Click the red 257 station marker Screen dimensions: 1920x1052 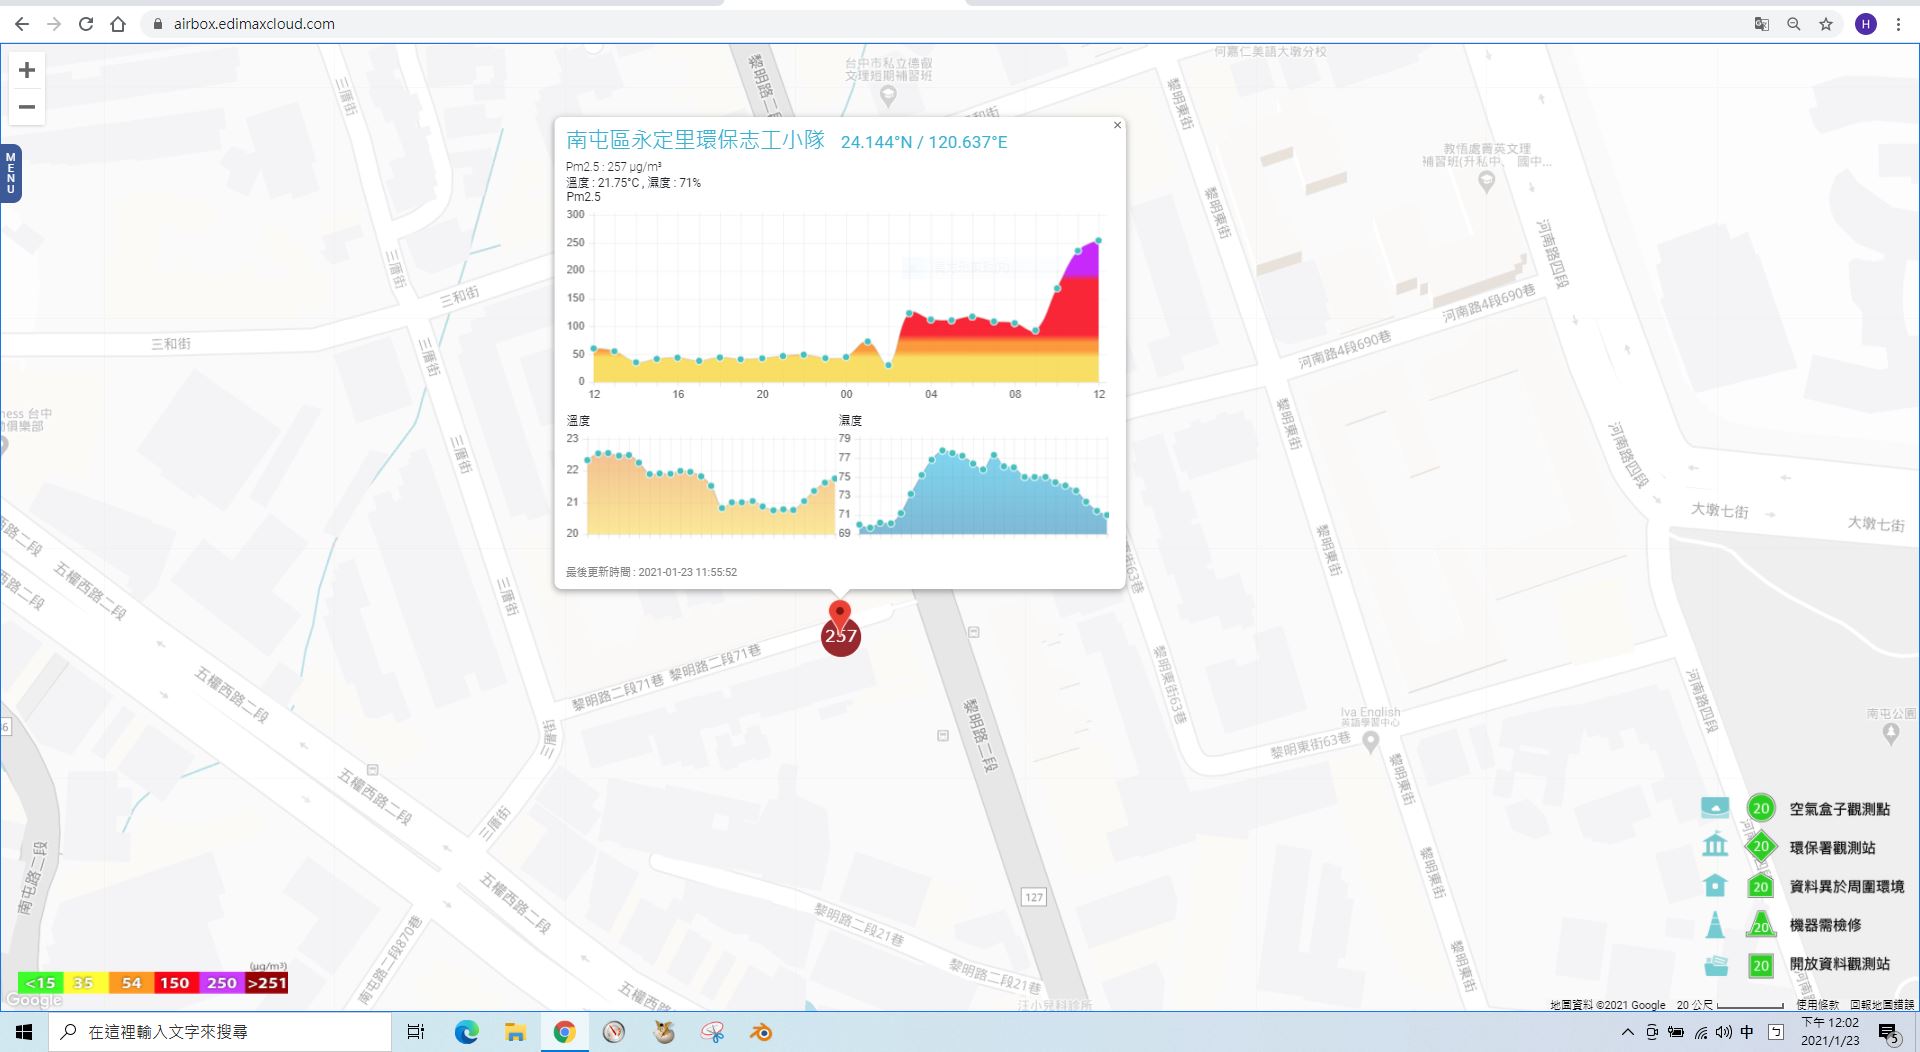coord(841,636)
